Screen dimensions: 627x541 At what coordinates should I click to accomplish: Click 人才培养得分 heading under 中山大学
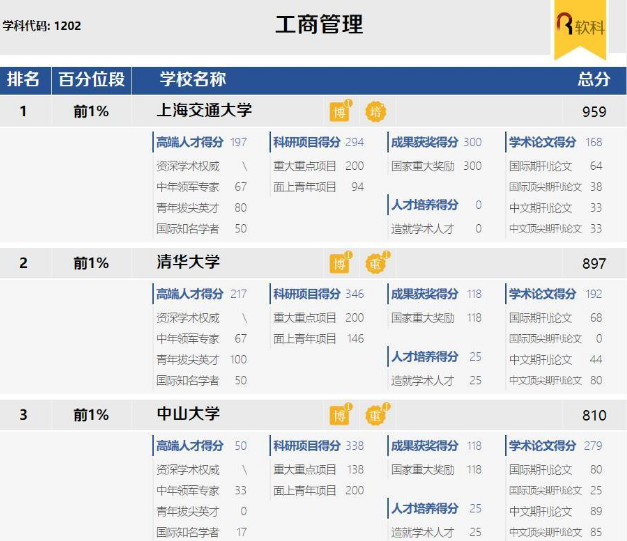pyautogui.click(x=425, y=508)
